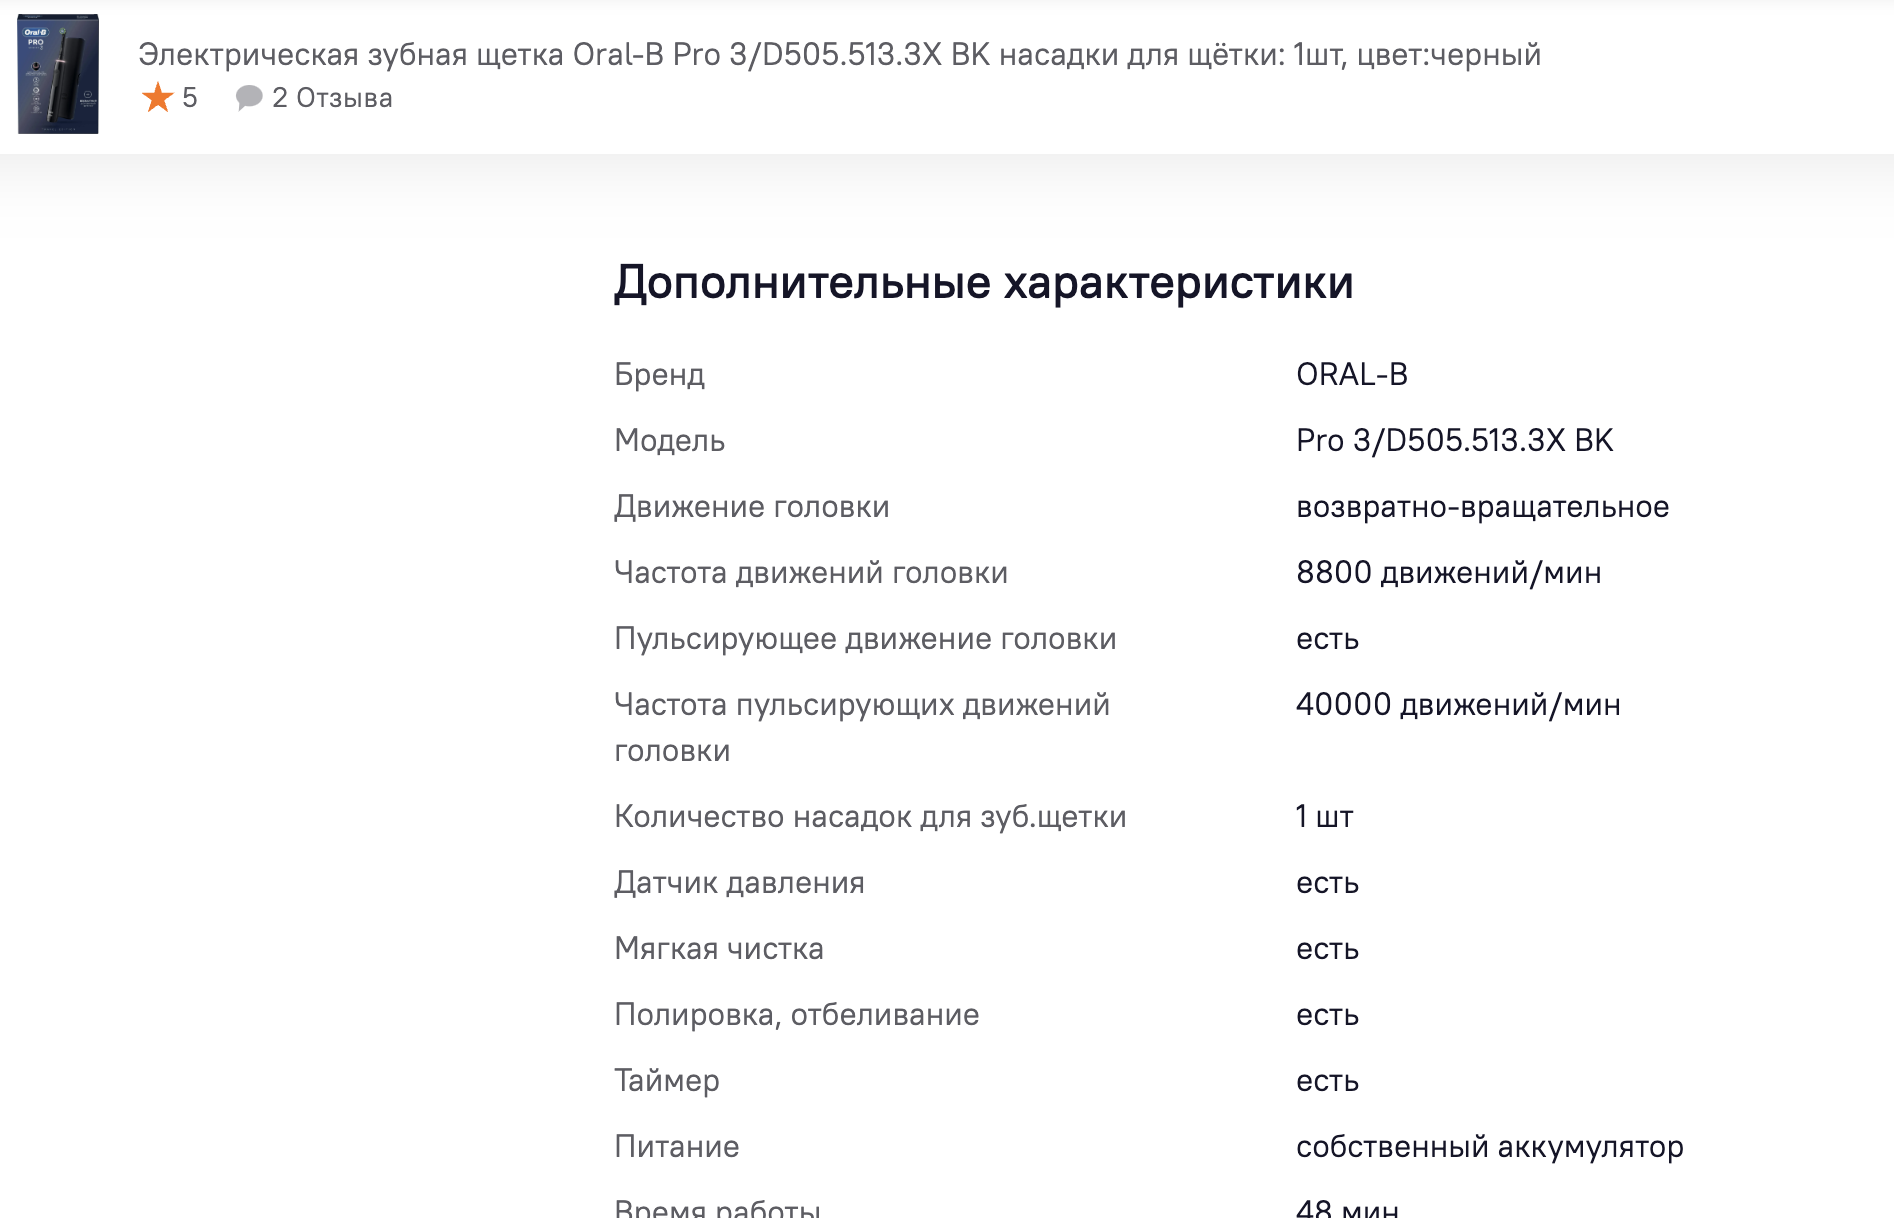Click the "Движение головки" label

coord(751,507)
